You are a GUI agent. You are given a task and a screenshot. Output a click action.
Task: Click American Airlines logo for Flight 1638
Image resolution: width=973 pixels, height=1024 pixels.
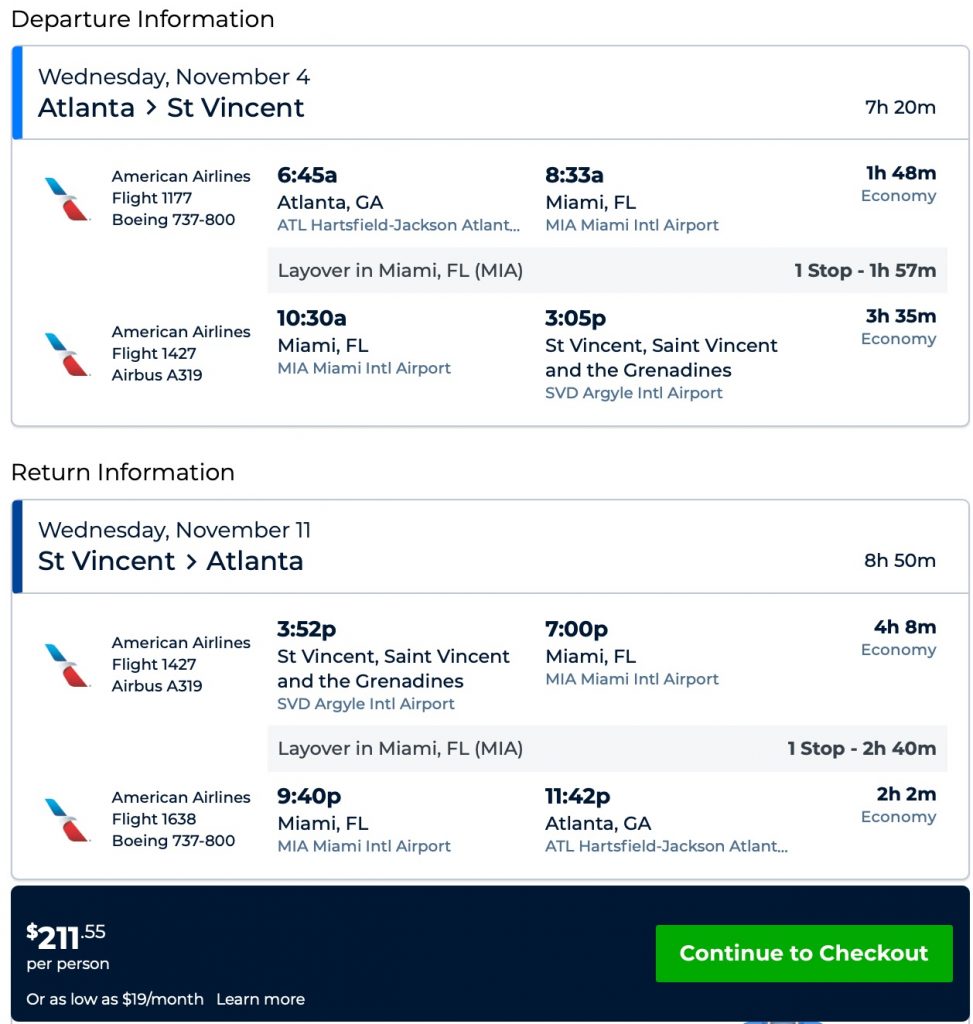pos(68,819)
